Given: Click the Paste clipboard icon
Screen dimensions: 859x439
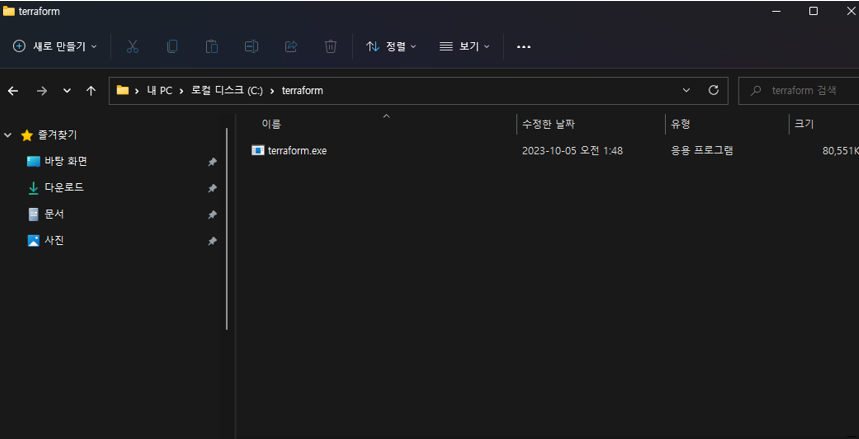Looking at the screenshot, I should [x=212, y=47].
